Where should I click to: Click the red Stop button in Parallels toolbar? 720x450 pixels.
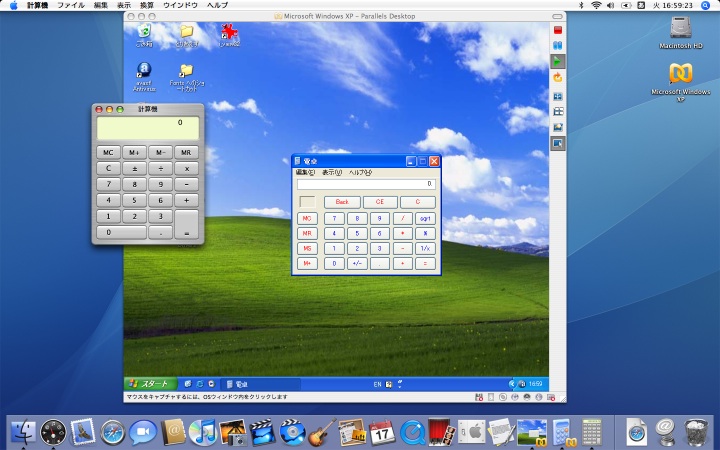pos(558,30)
